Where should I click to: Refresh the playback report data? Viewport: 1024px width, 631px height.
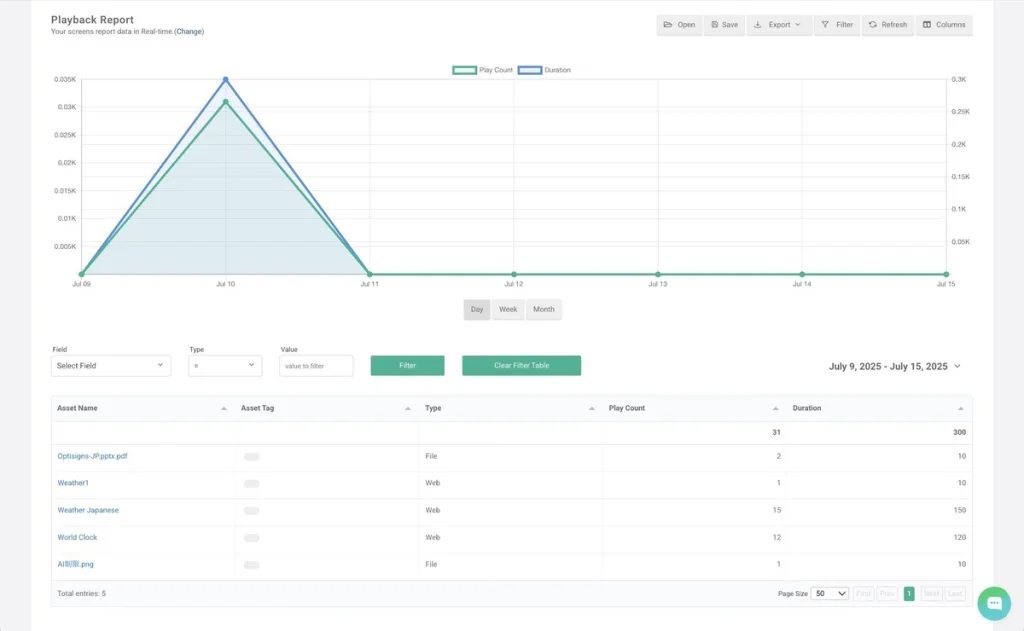click(887, 25)
